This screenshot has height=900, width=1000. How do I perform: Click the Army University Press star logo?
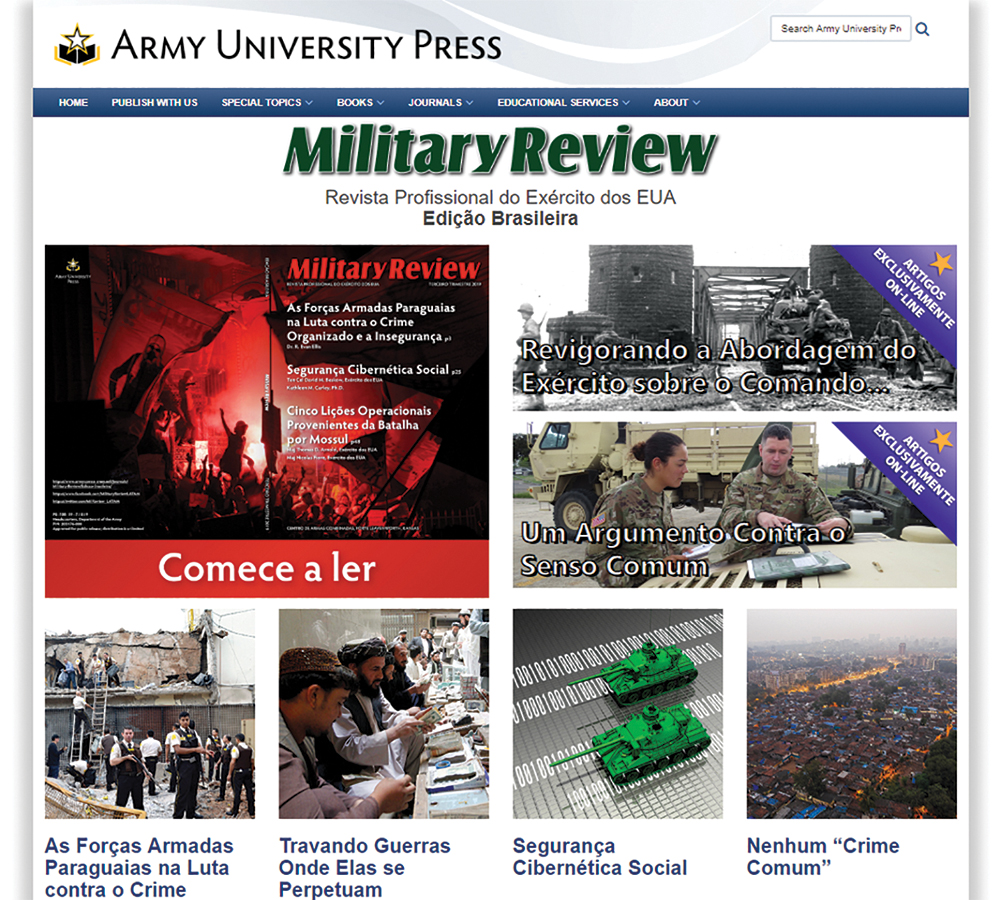(77, 45)
